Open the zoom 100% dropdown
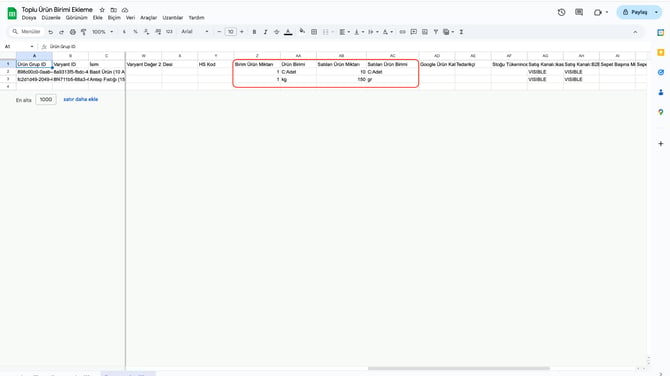 (x=103, y=32)
